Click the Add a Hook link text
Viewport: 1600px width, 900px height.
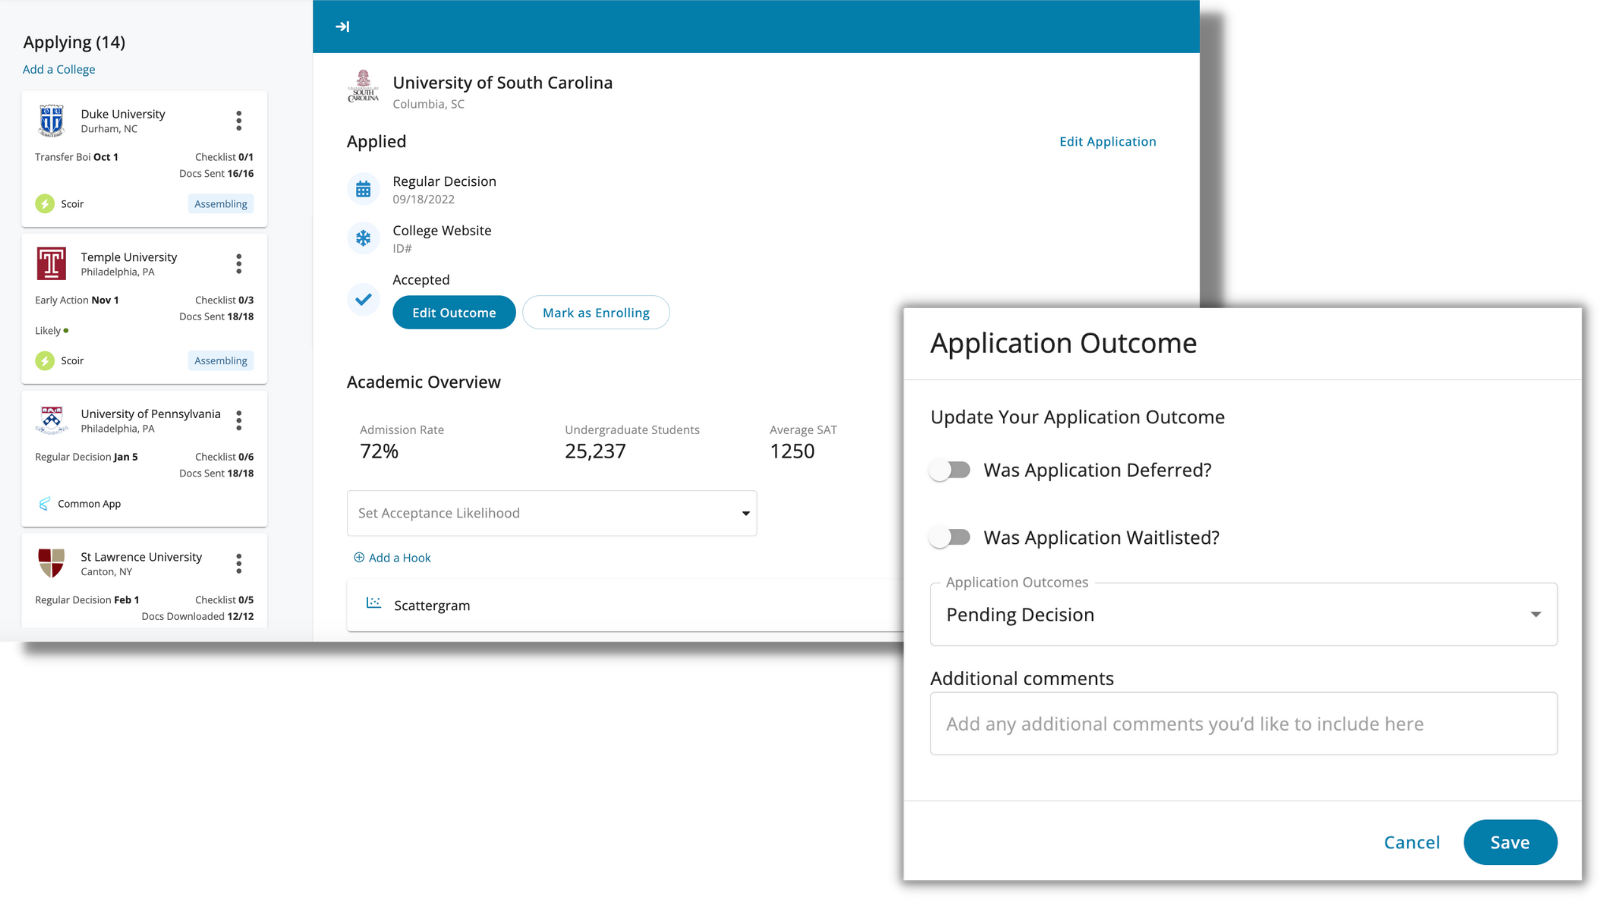tap(400, 558)
